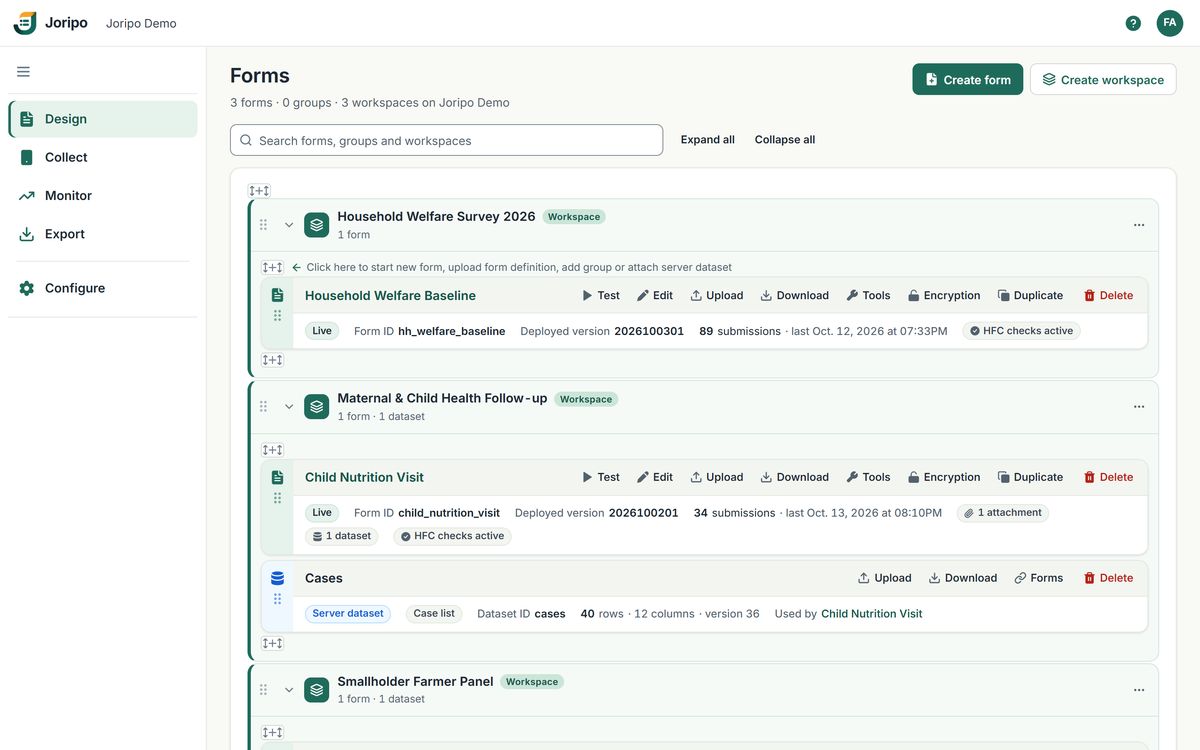Grab the drag handle of Maternal & Child Health Follow-up
This screenshot has width=1200, height=750.
point(264,407)
